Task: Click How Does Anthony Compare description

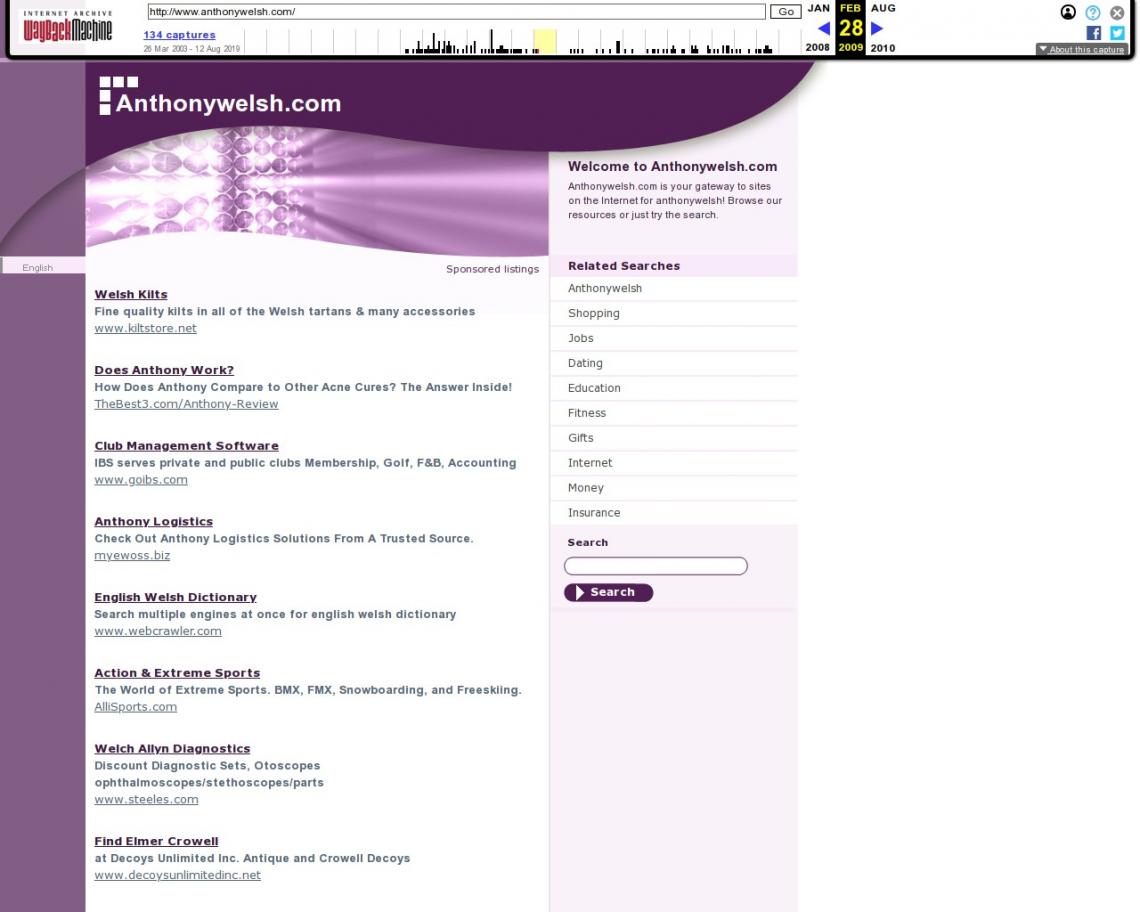Action: click(303, 387)
